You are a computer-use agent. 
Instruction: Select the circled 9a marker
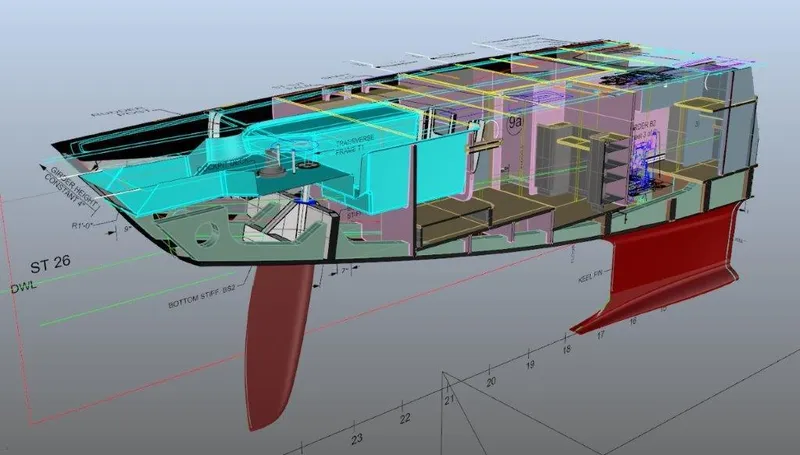pos(515,122)
